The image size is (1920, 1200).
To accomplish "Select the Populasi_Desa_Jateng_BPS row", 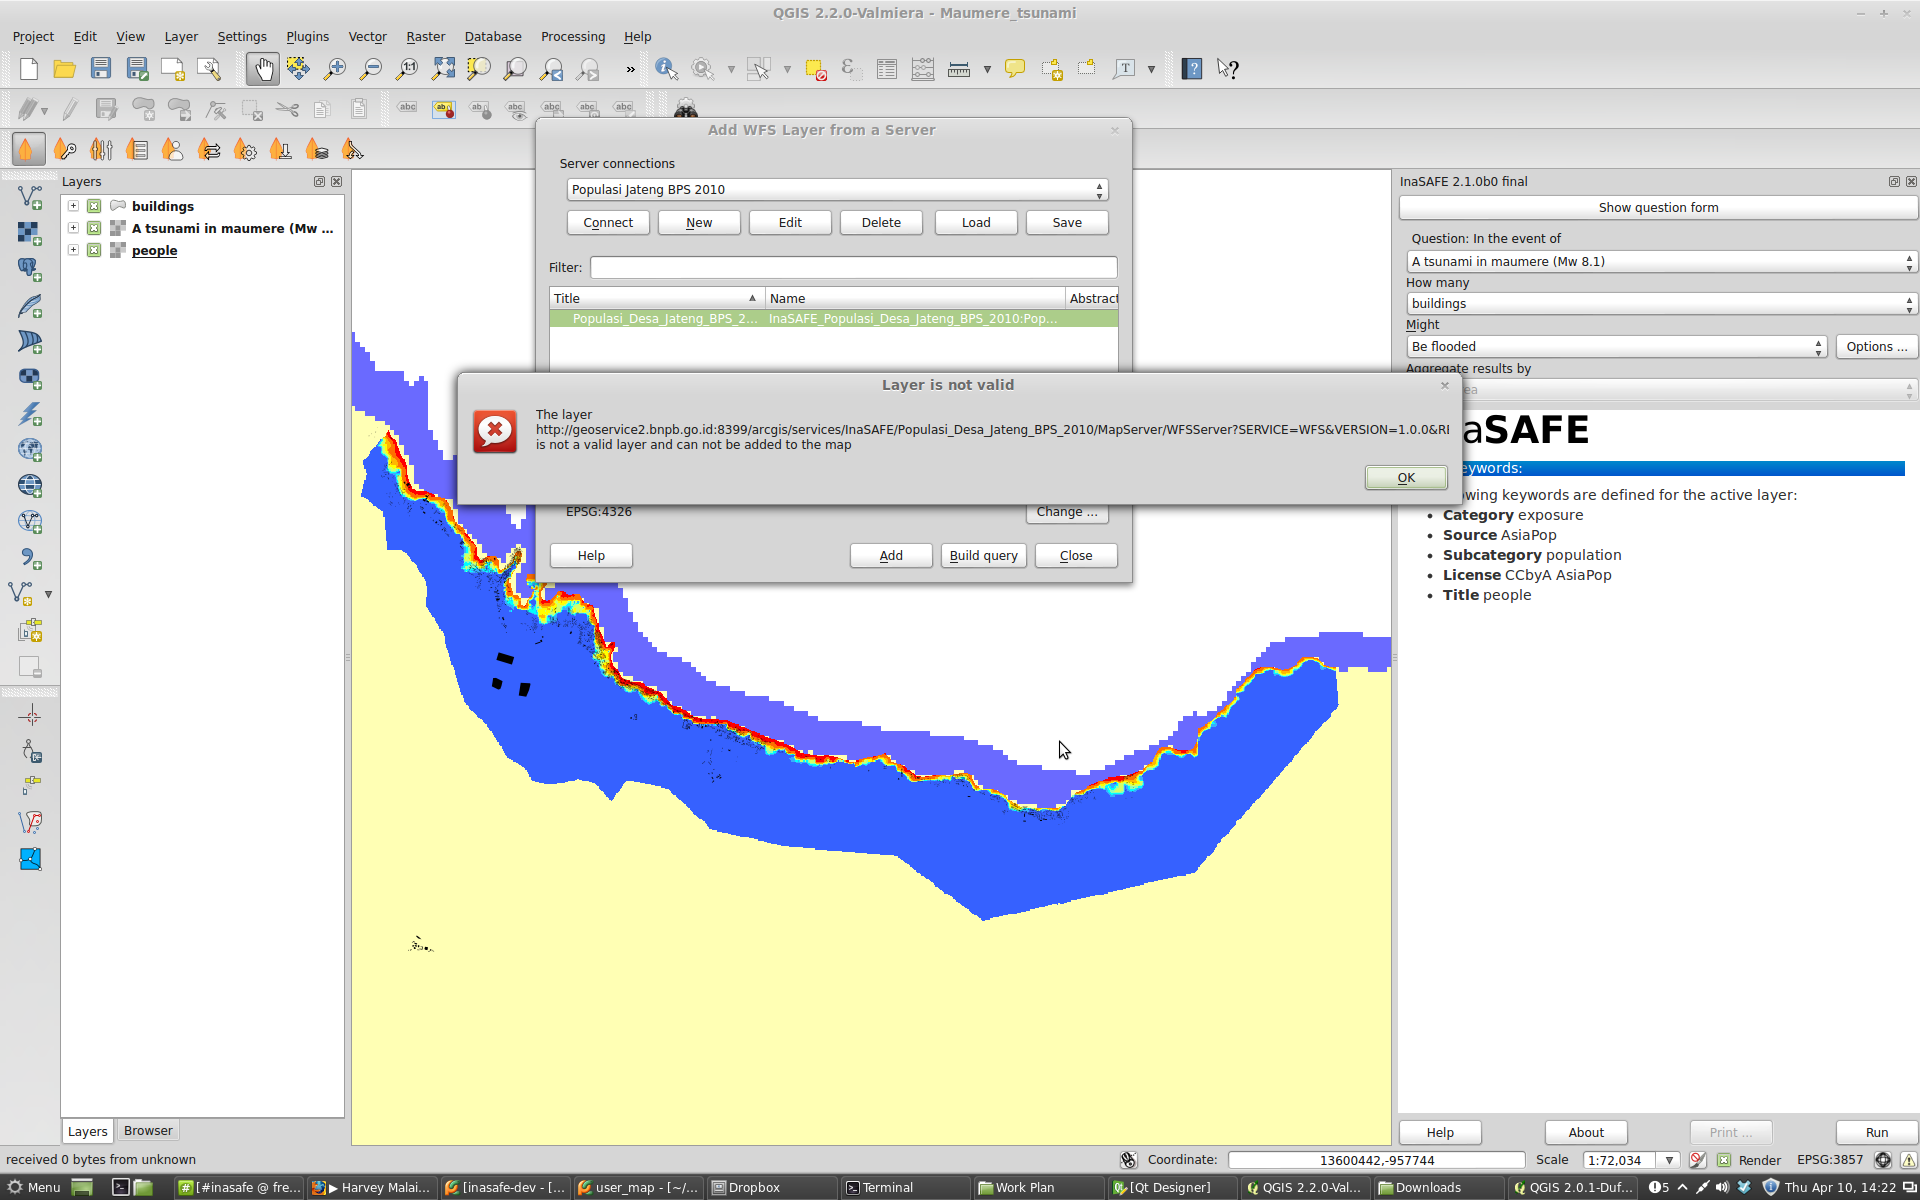I will pyautogui.click(x=833, y=319).
